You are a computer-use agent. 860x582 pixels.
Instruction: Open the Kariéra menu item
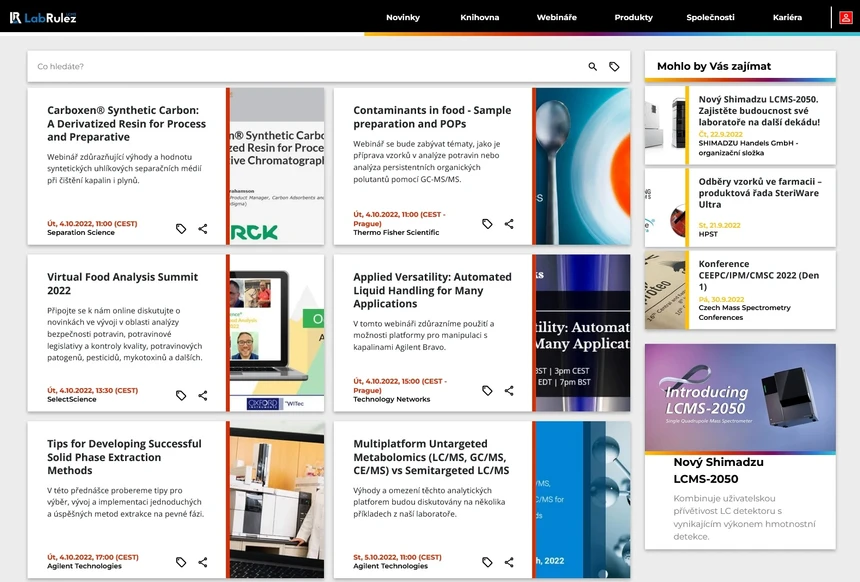[787, 18]
